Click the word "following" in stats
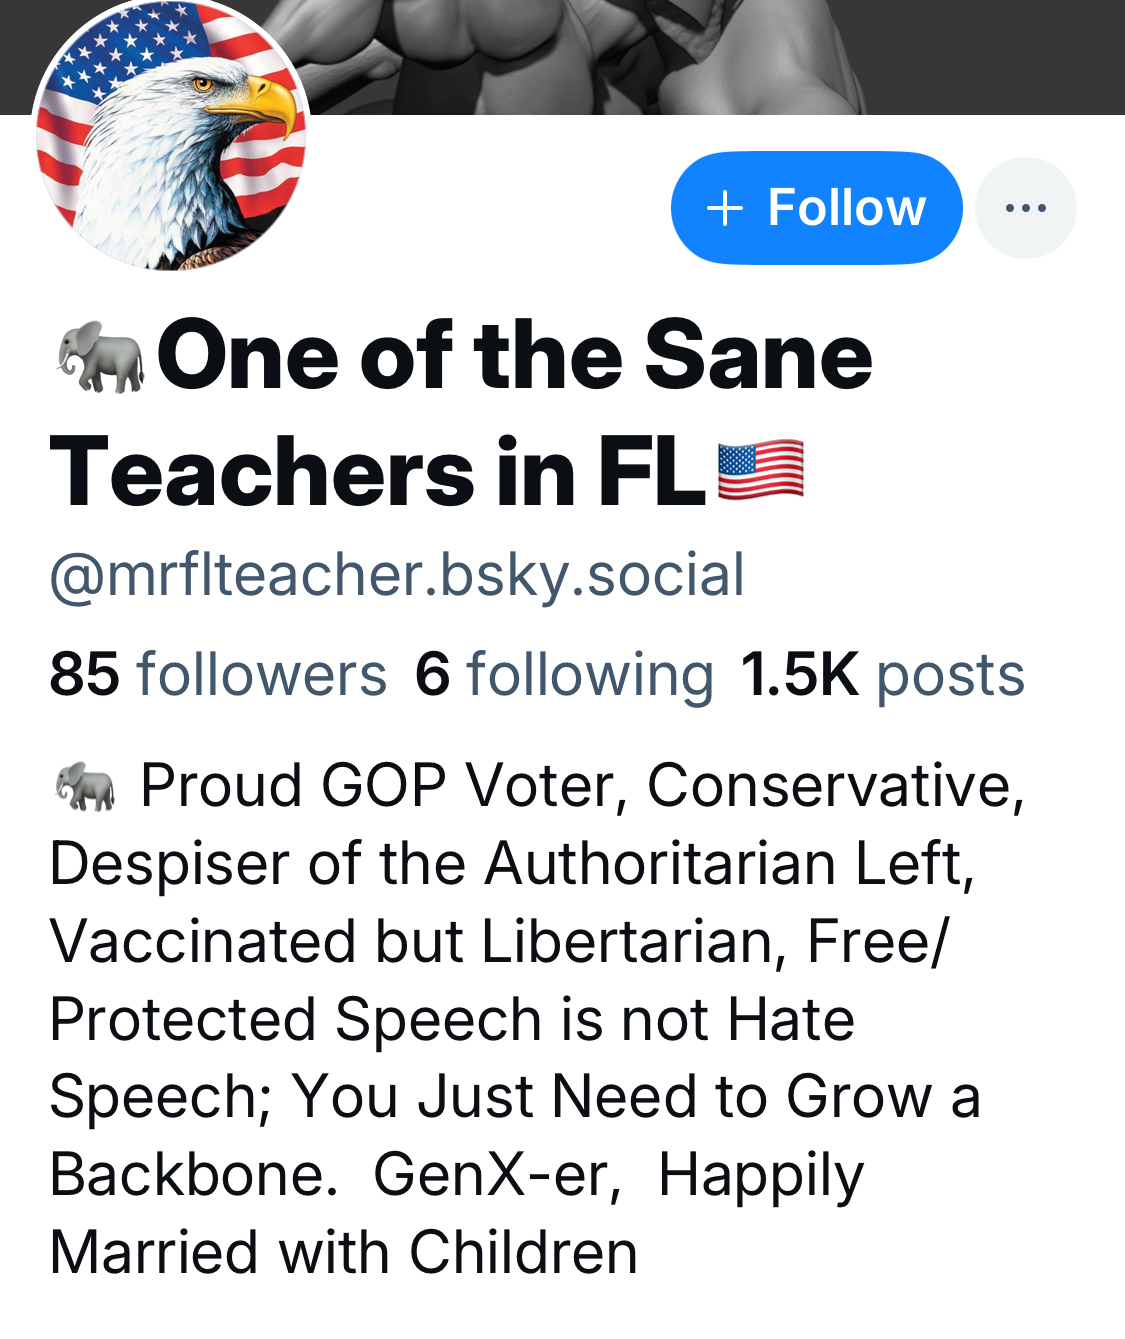The image size is (1125, 1339). (x=590, y=674)
